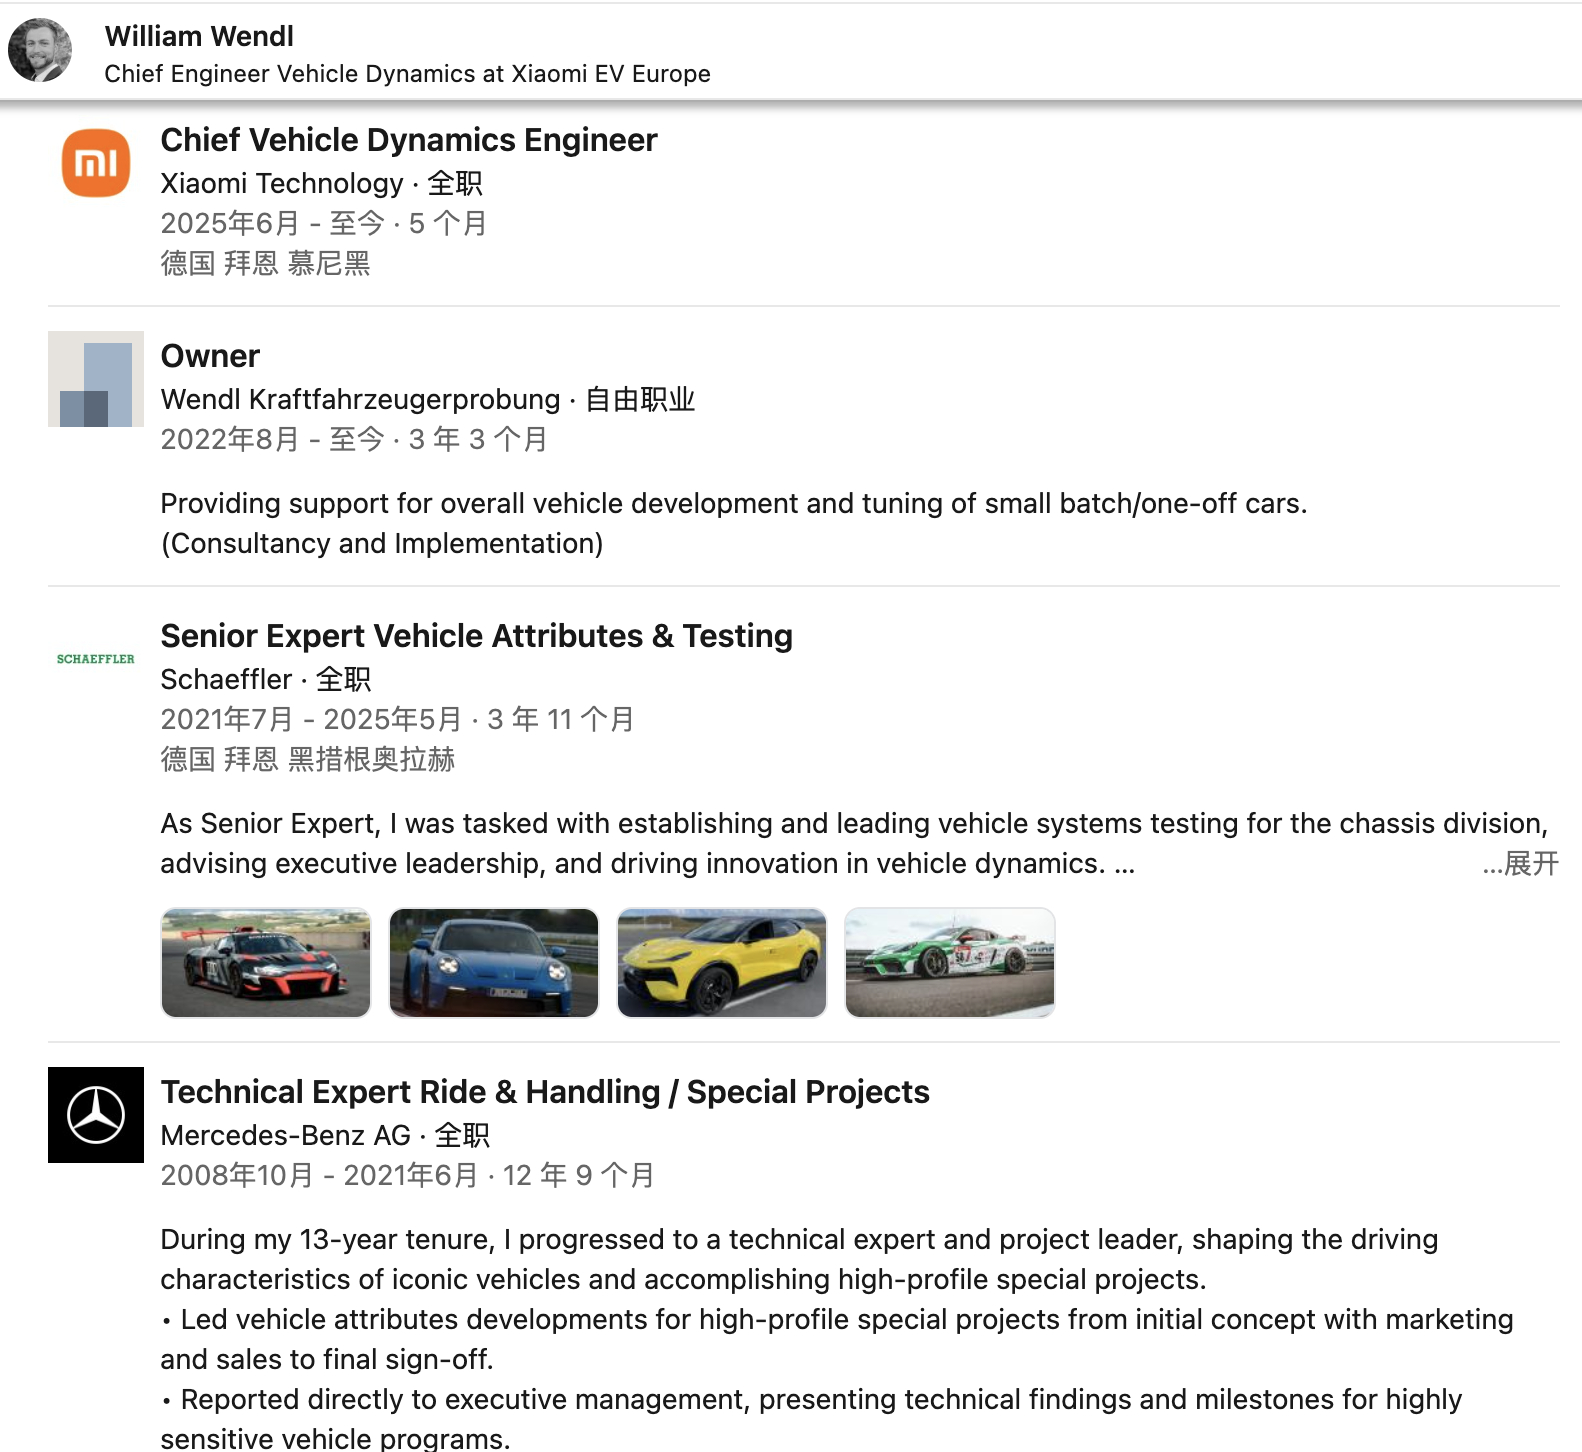This screenshot has width=1582, height=1452.
Task: Open the yellow sports car thumbnail
Action: tap(722, 963)
